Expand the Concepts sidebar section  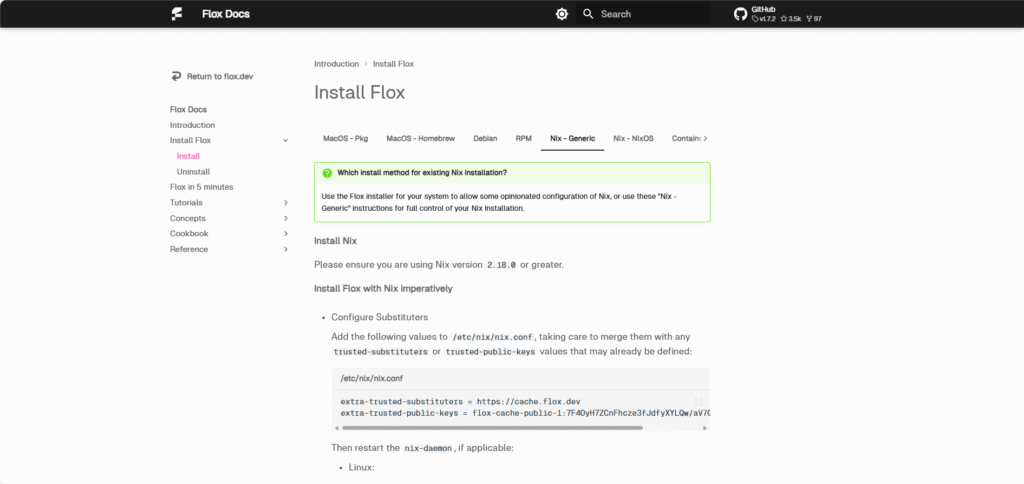tap(286, 218)
